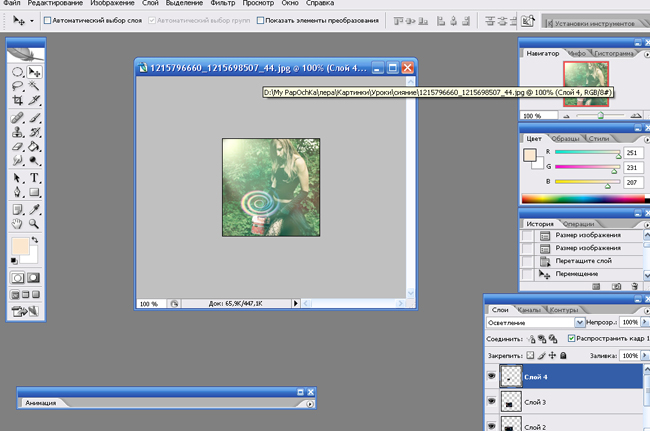650x431 pixels.
Task: Click the Перетащите слой history state
Action: [x=583, y=261]
